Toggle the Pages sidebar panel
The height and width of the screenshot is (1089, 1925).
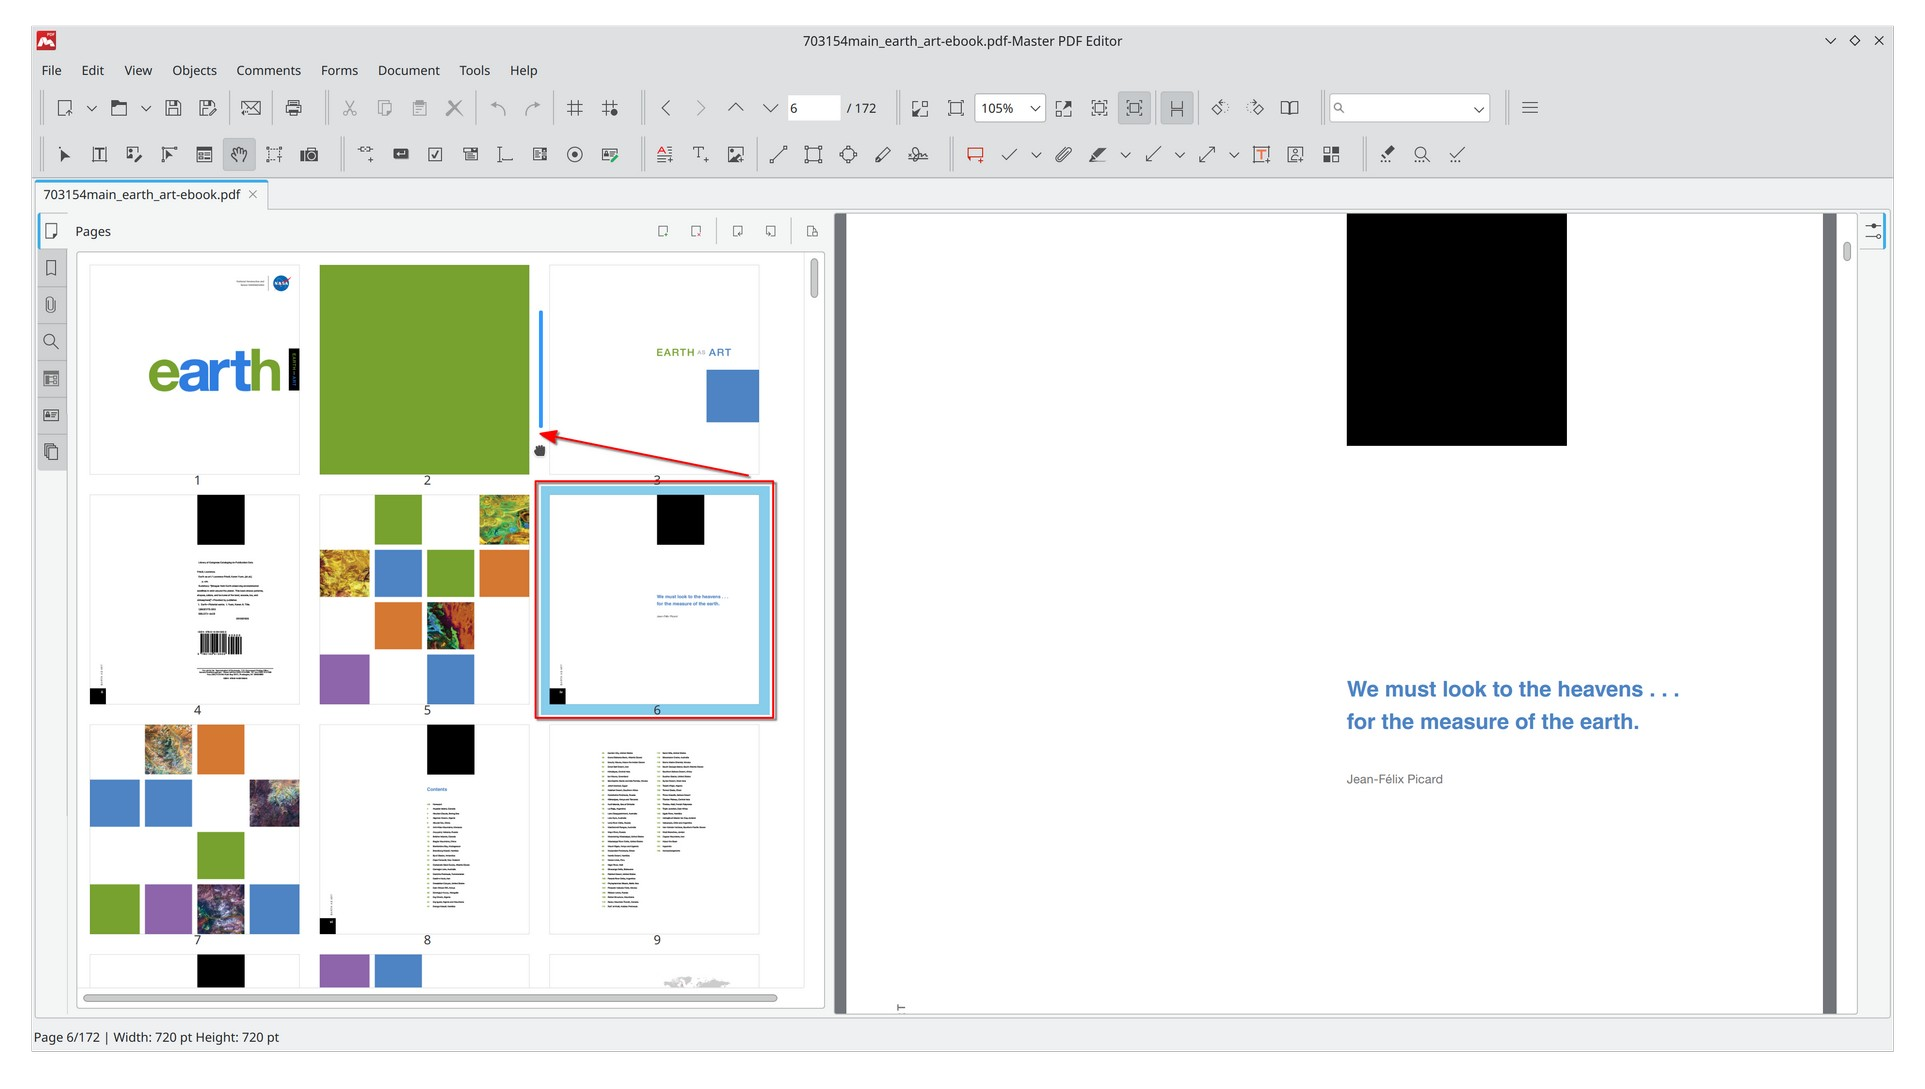click(x=51, y=231)
